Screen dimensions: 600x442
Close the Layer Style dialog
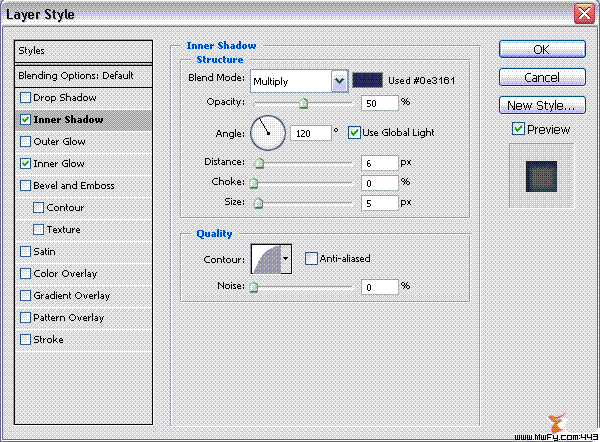coord(584,14)
